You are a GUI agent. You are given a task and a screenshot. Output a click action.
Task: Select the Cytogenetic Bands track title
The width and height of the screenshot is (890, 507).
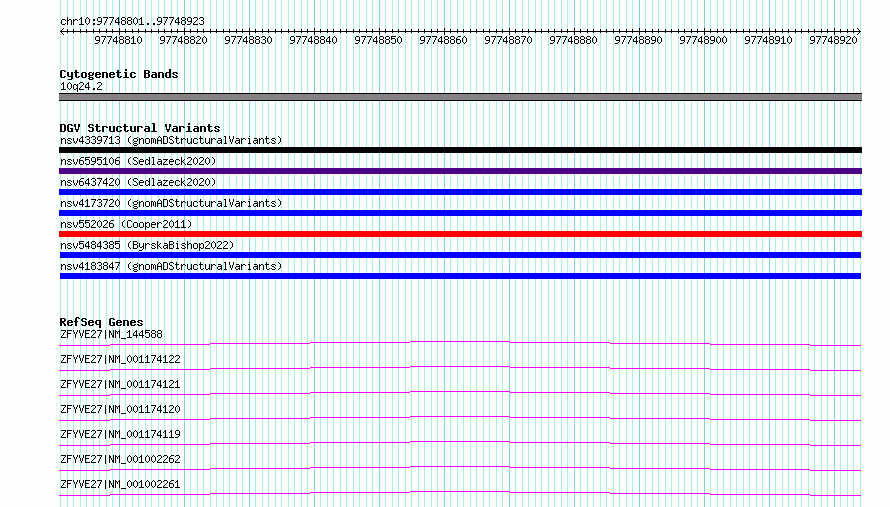[119, 74]
